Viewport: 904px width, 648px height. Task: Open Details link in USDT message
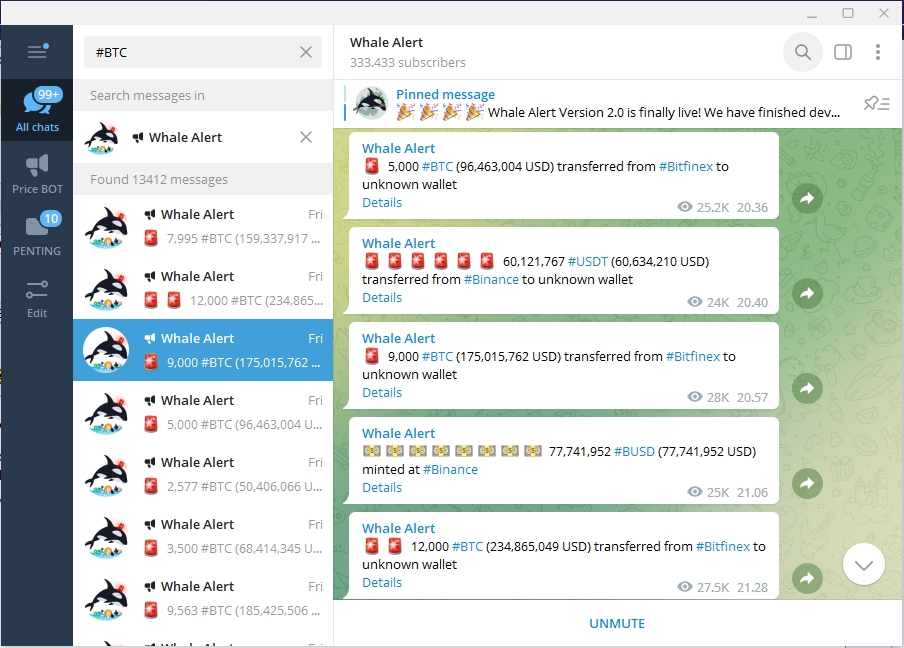382,297
